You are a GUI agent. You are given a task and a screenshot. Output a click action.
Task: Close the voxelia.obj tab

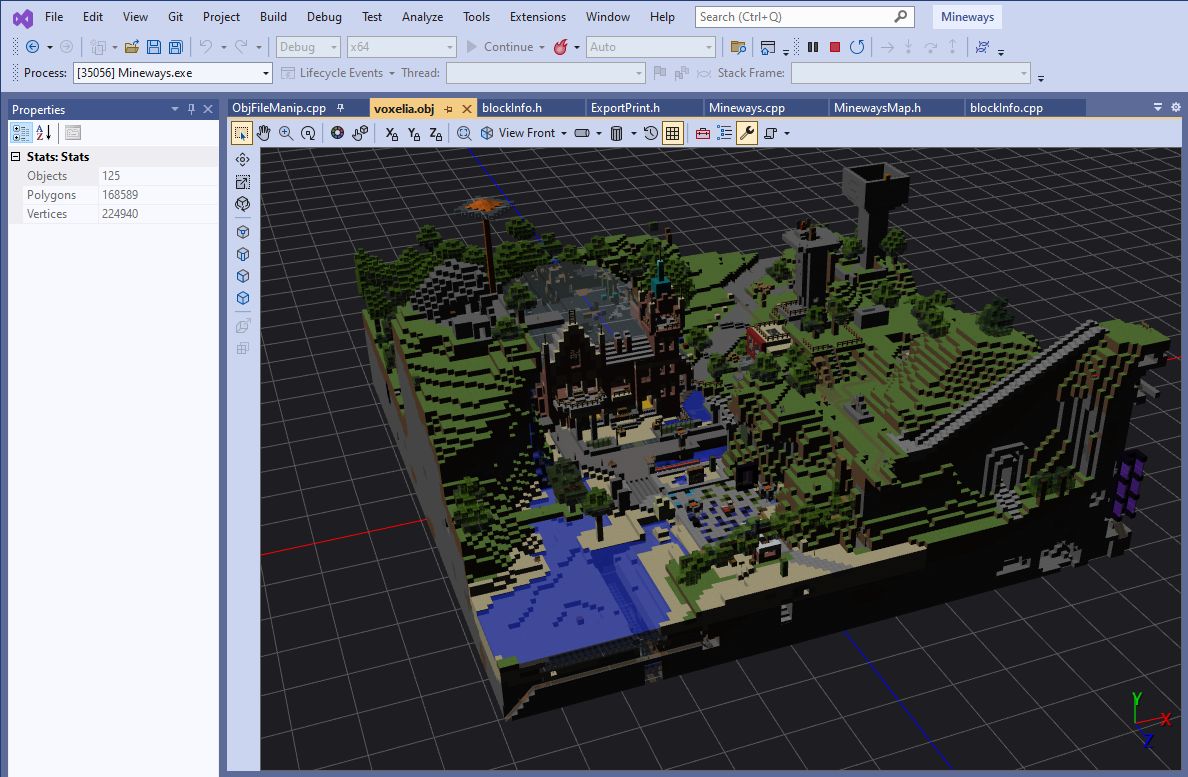point(467,109)
